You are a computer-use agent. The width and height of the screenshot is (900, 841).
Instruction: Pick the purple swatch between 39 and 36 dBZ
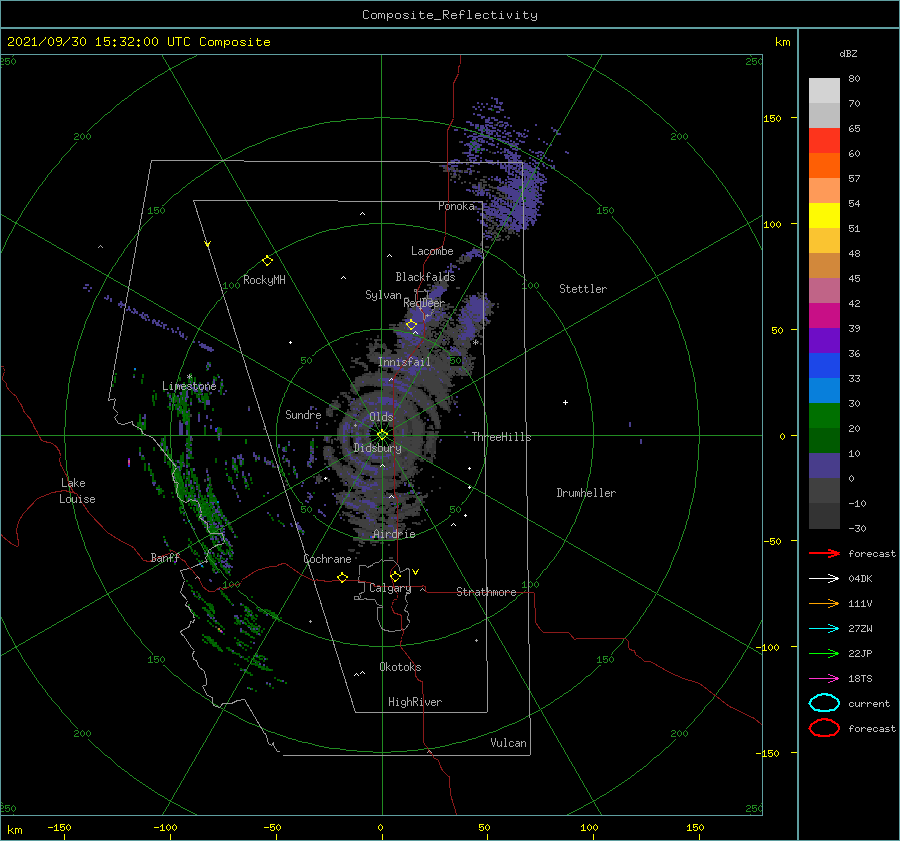[x=824, y=340]
